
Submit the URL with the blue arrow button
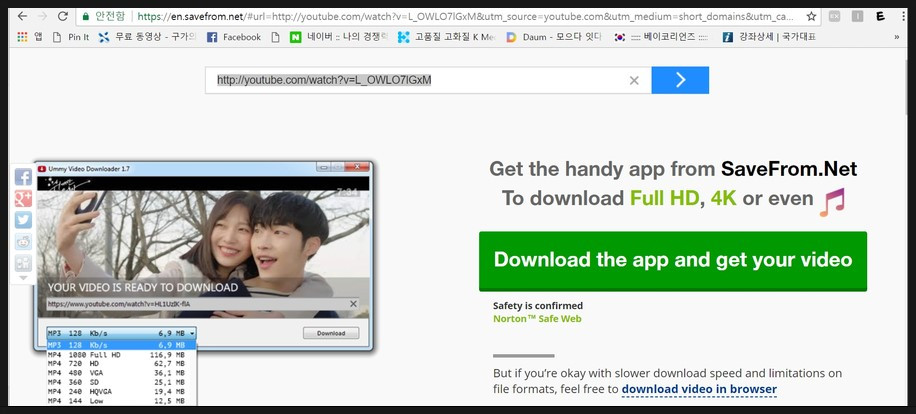tap(680, 80)
